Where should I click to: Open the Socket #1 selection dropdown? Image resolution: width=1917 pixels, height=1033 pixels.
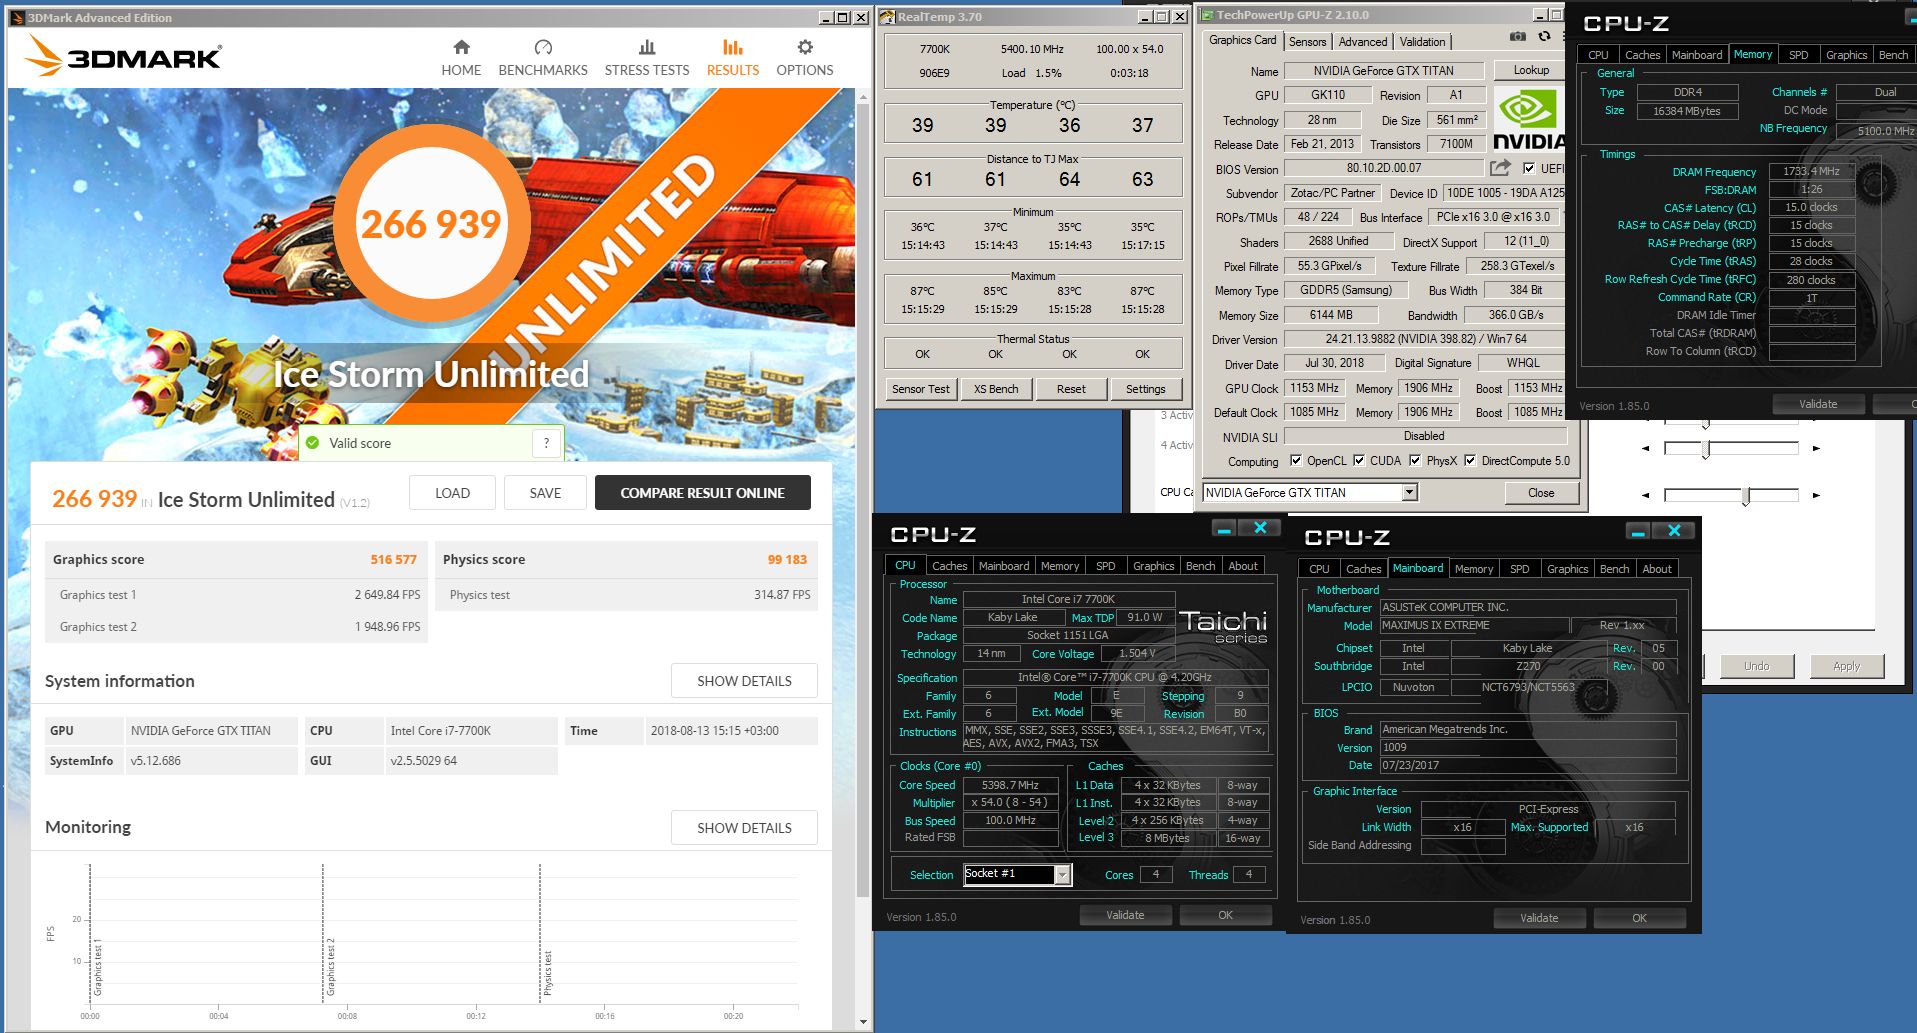(x=1062, y=875)
